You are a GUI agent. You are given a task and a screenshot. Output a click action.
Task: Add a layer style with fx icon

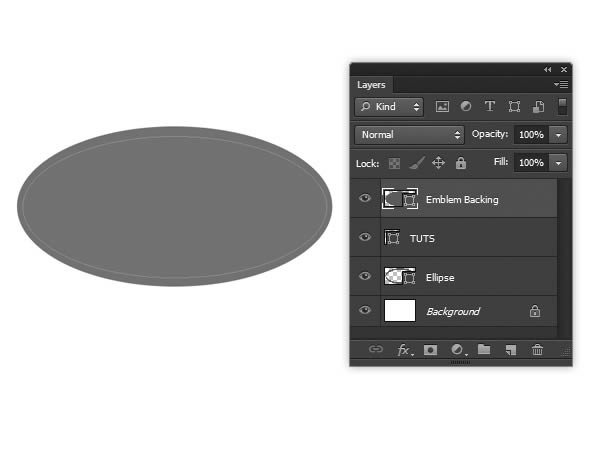point(405,350)
